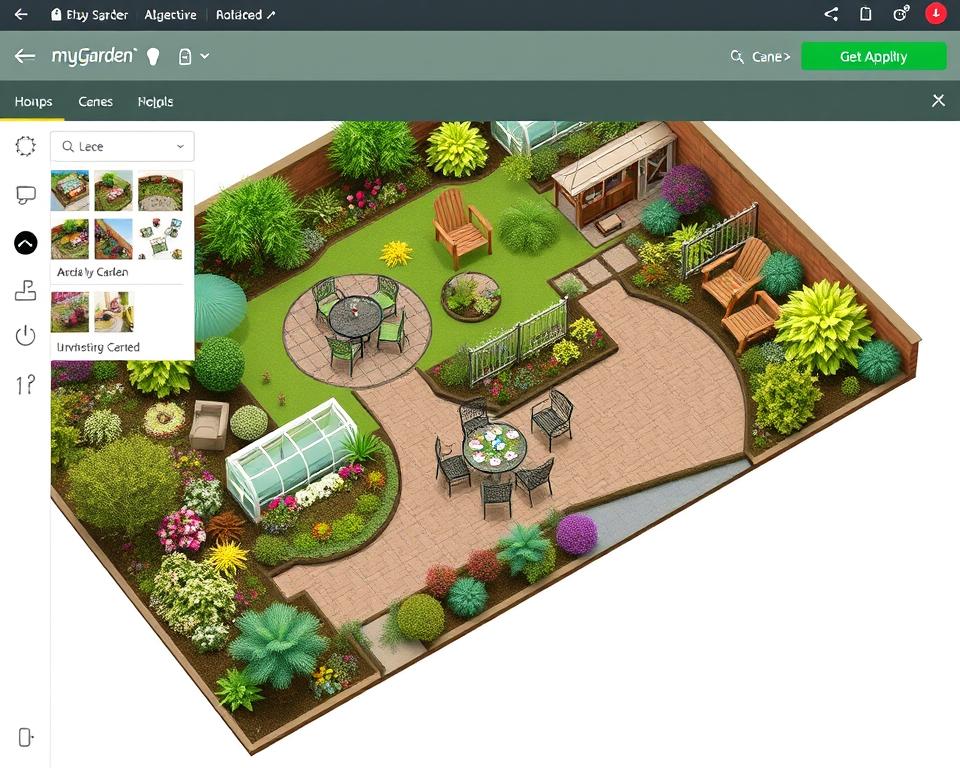Open the help icon in the left sidebar
Image resolution: width=960 pixels, height=768 pixels.
pyautogui.click(x=26, y=385)
